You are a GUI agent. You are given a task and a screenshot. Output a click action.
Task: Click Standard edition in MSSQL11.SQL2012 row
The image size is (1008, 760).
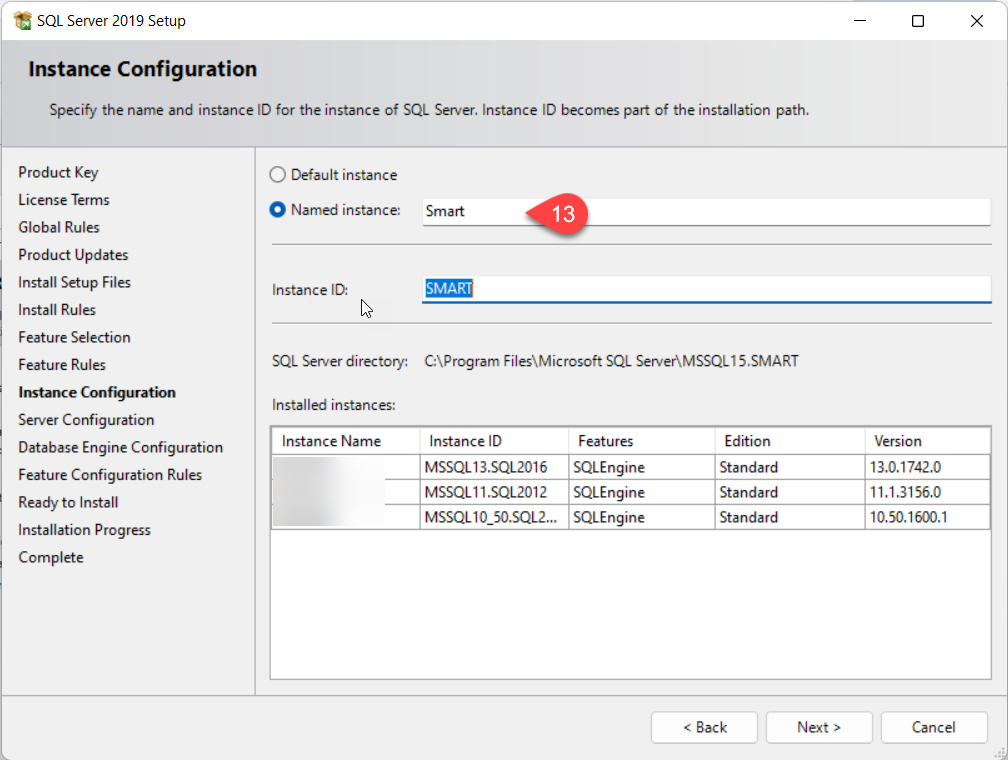(x=789, y=493)
